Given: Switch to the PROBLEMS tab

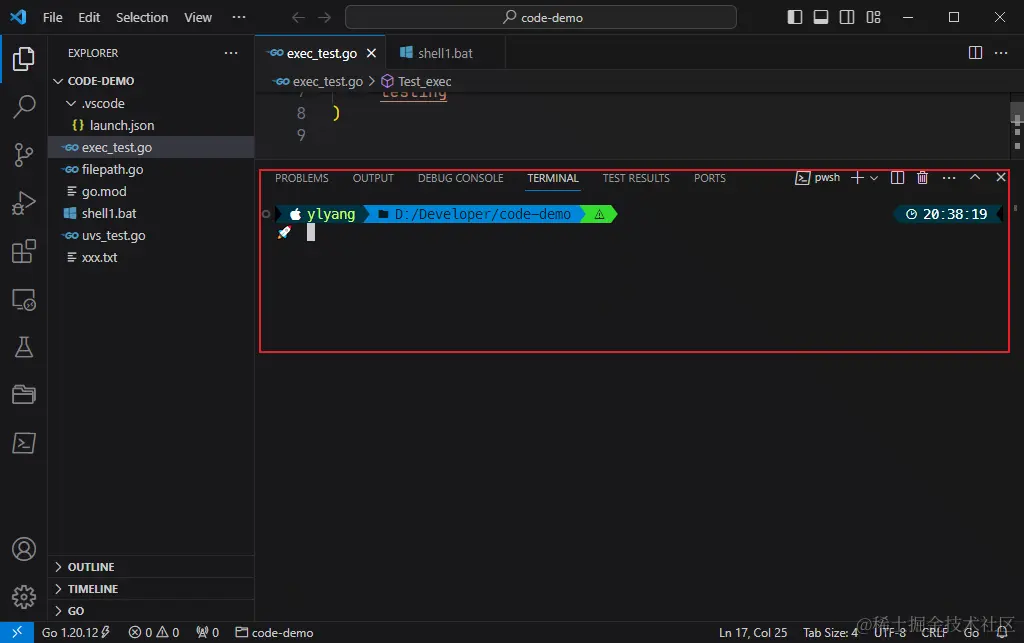Looking at the screenshot, I should [x=302, y=178].
